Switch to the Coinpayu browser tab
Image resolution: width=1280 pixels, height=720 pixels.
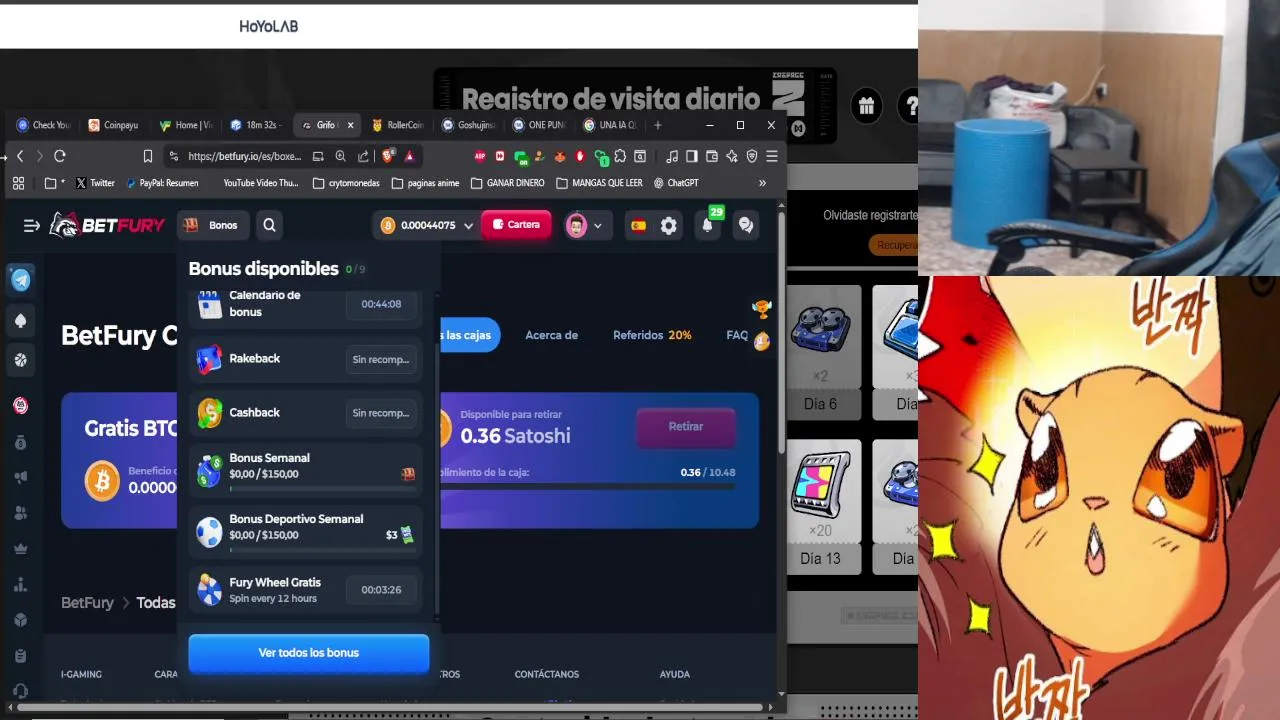pyautogui.click(x=113, y=125)
